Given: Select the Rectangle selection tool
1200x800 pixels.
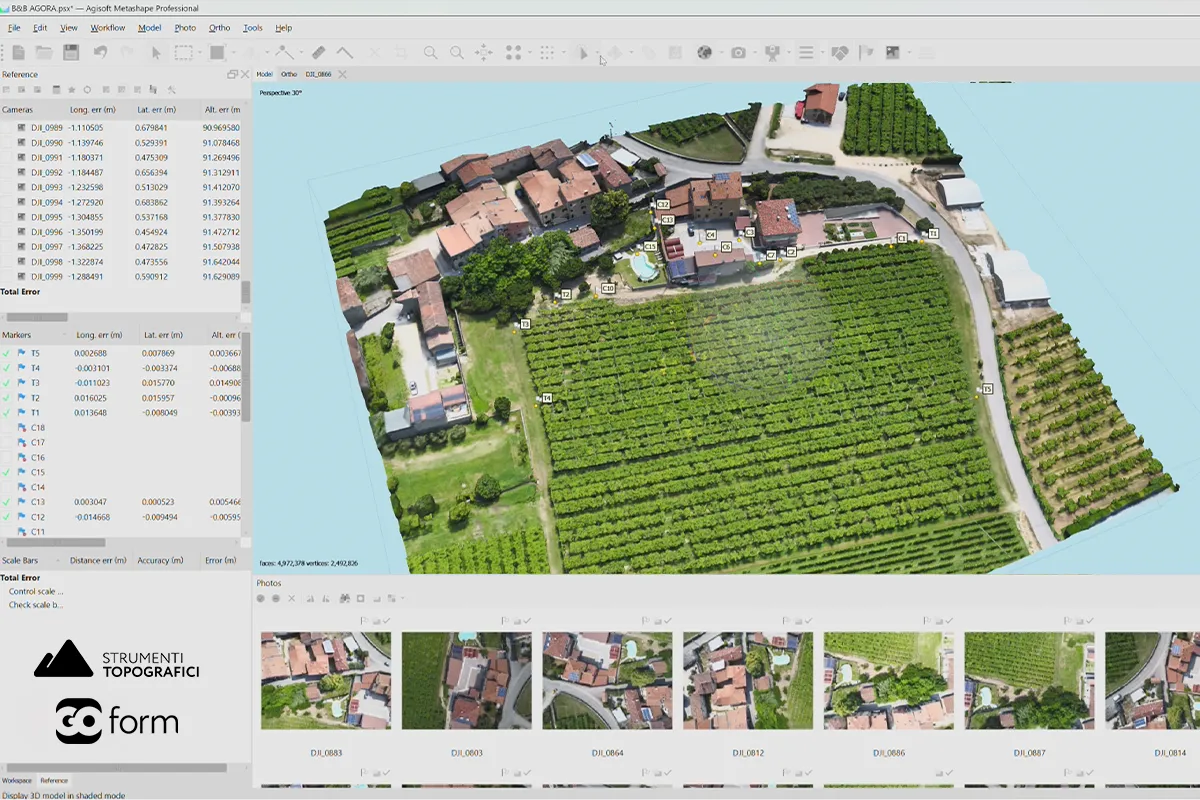Looking at the screenshot, I should click(x=184, y=52).
